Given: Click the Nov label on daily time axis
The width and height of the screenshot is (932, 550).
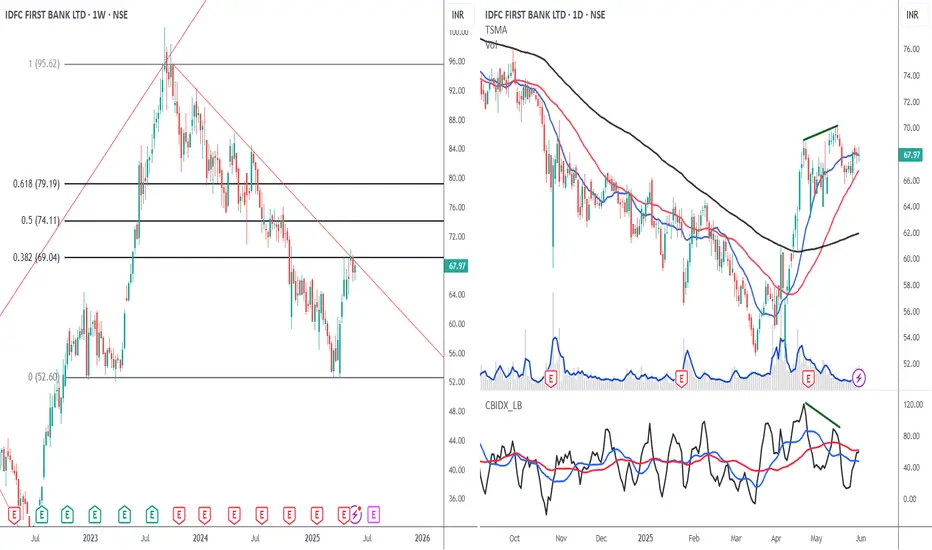Looking at the screenshot, I should [x=561, y=538].
